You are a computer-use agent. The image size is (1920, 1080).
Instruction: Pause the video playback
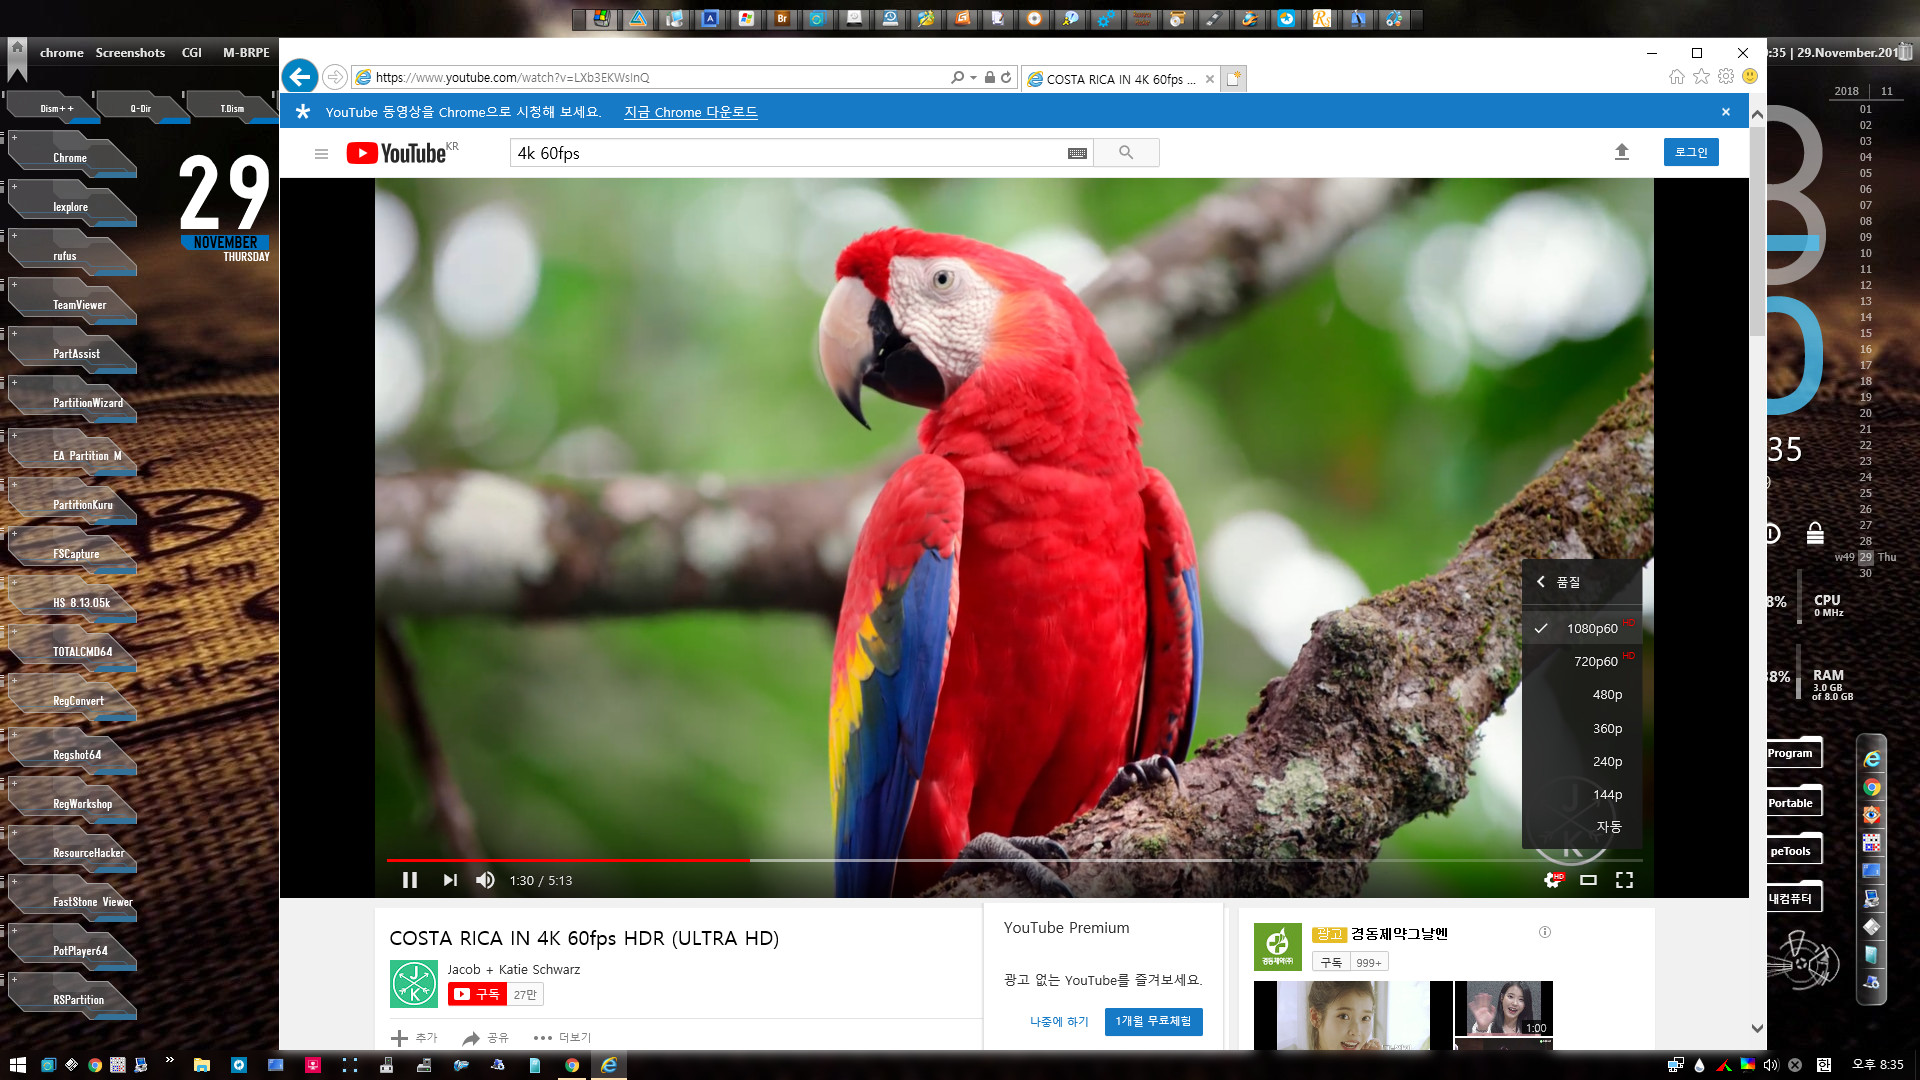coord(410,880)
